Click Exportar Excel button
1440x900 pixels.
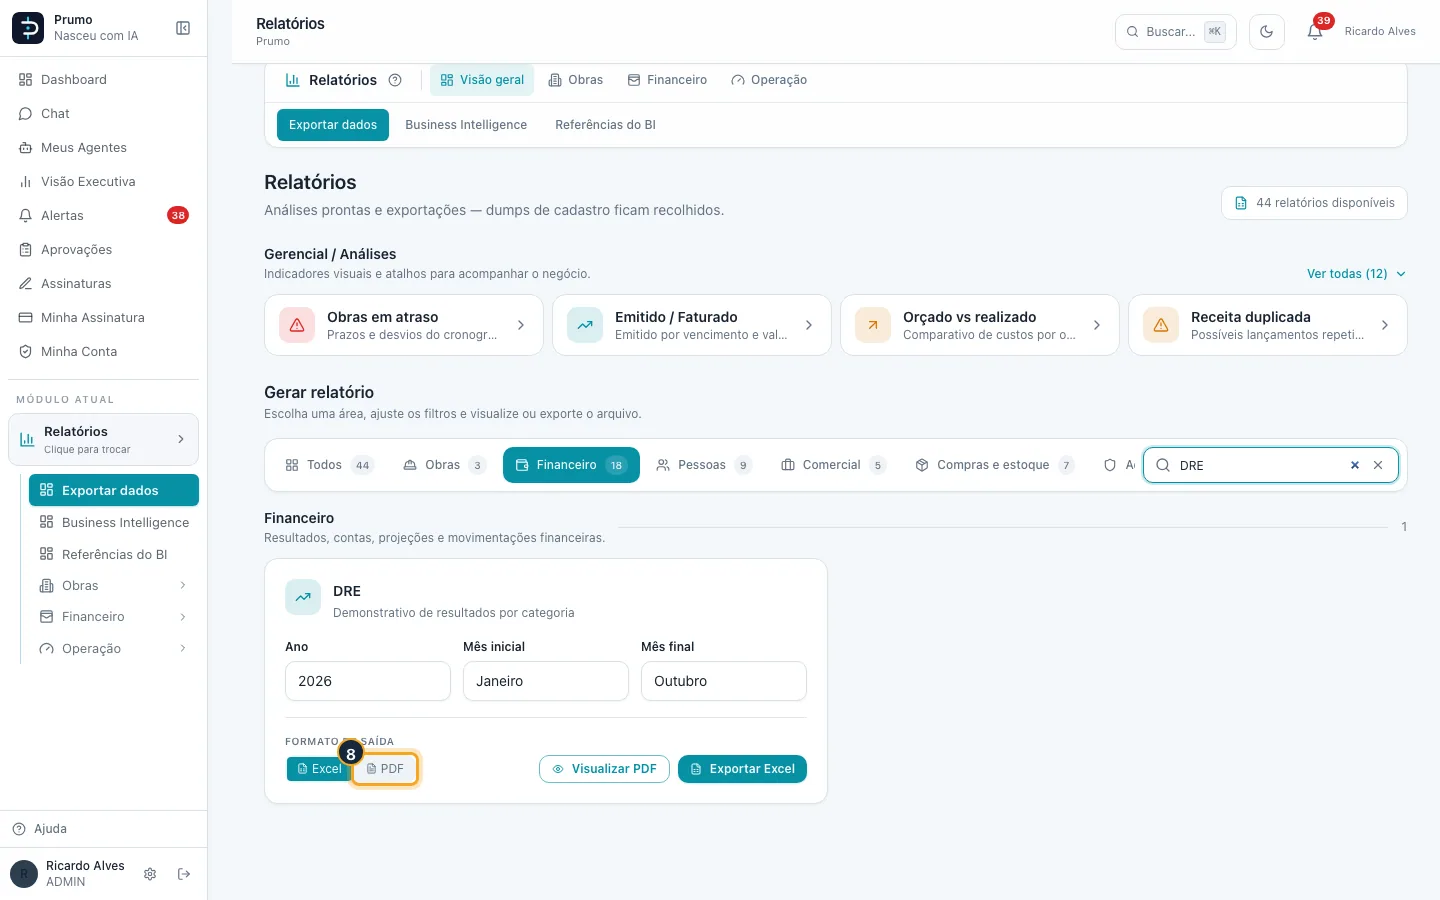click(x=742, y=769)
